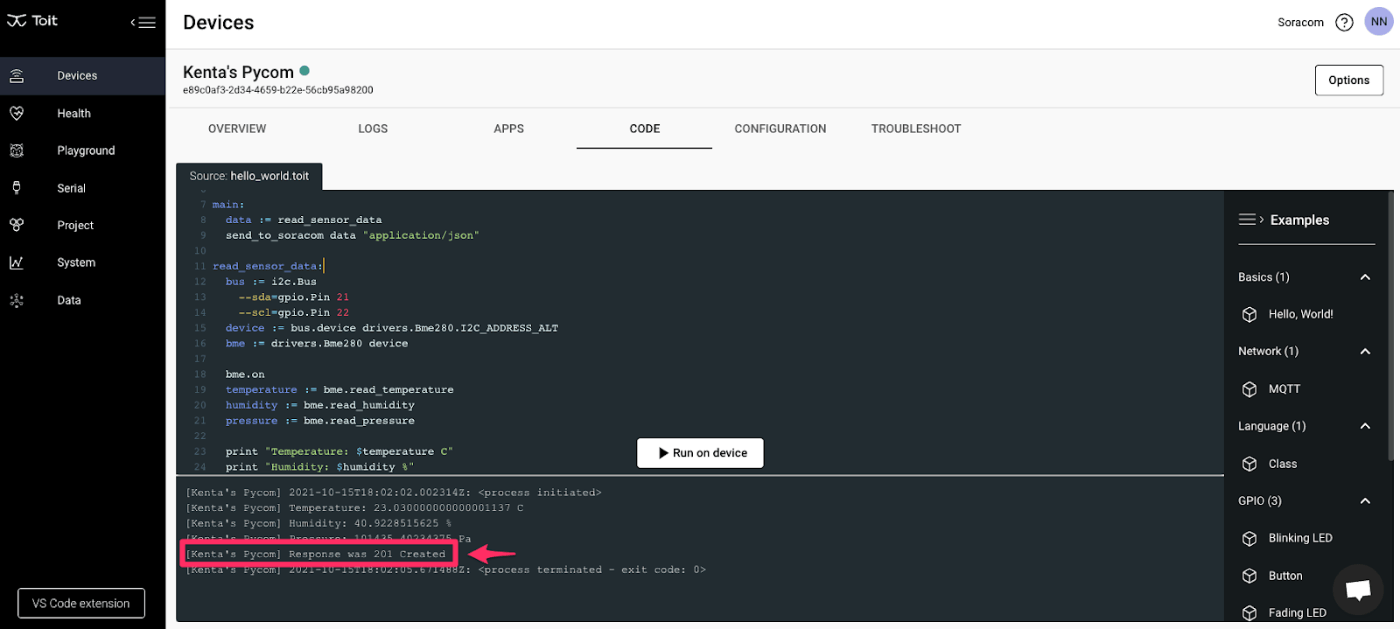Click the send_to_soracom code line
1400x629 pixels.
352,235
